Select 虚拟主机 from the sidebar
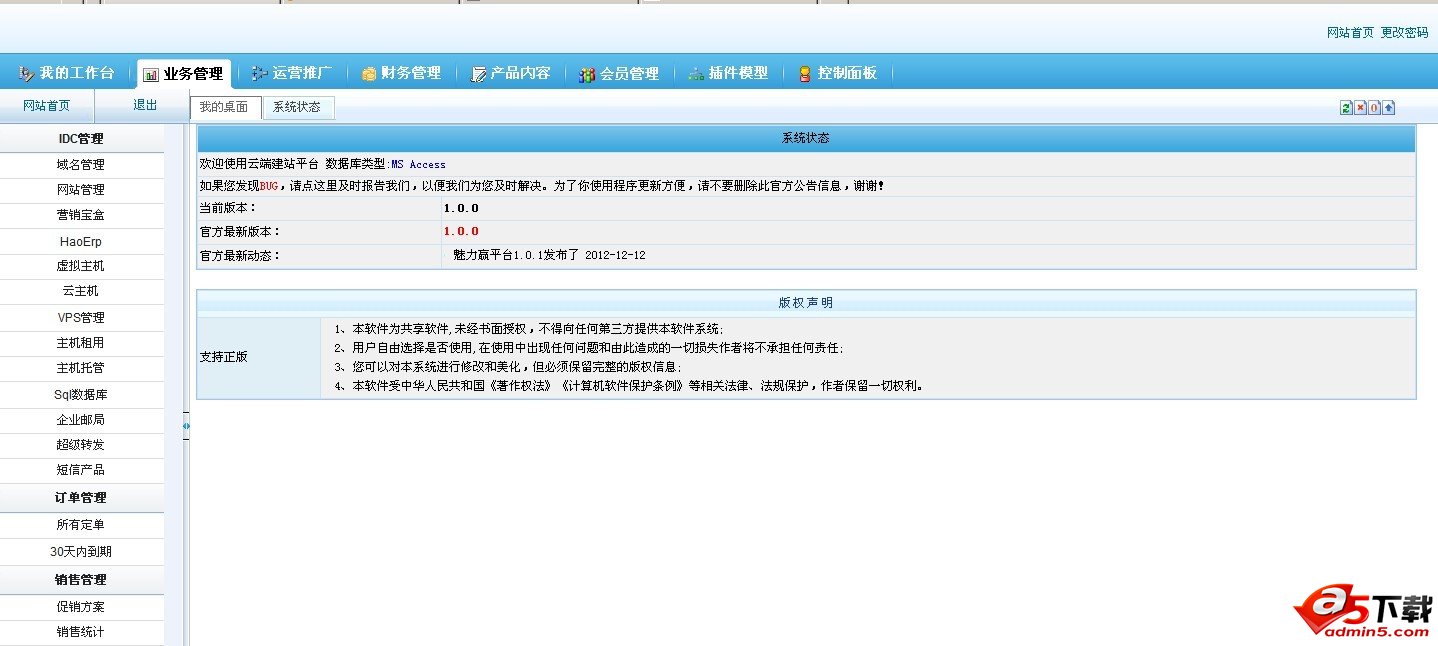This screenshot has width=1438, height=646. [x=81, y=267]
